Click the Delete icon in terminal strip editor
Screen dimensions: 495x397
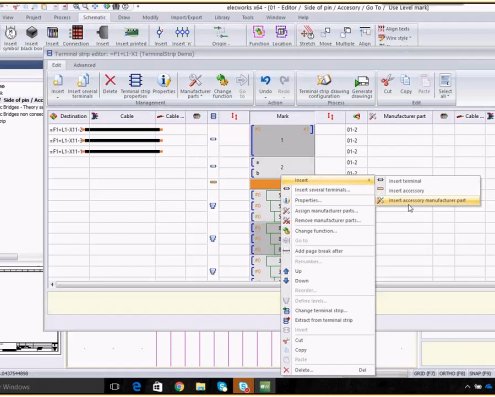coord(110,81)
